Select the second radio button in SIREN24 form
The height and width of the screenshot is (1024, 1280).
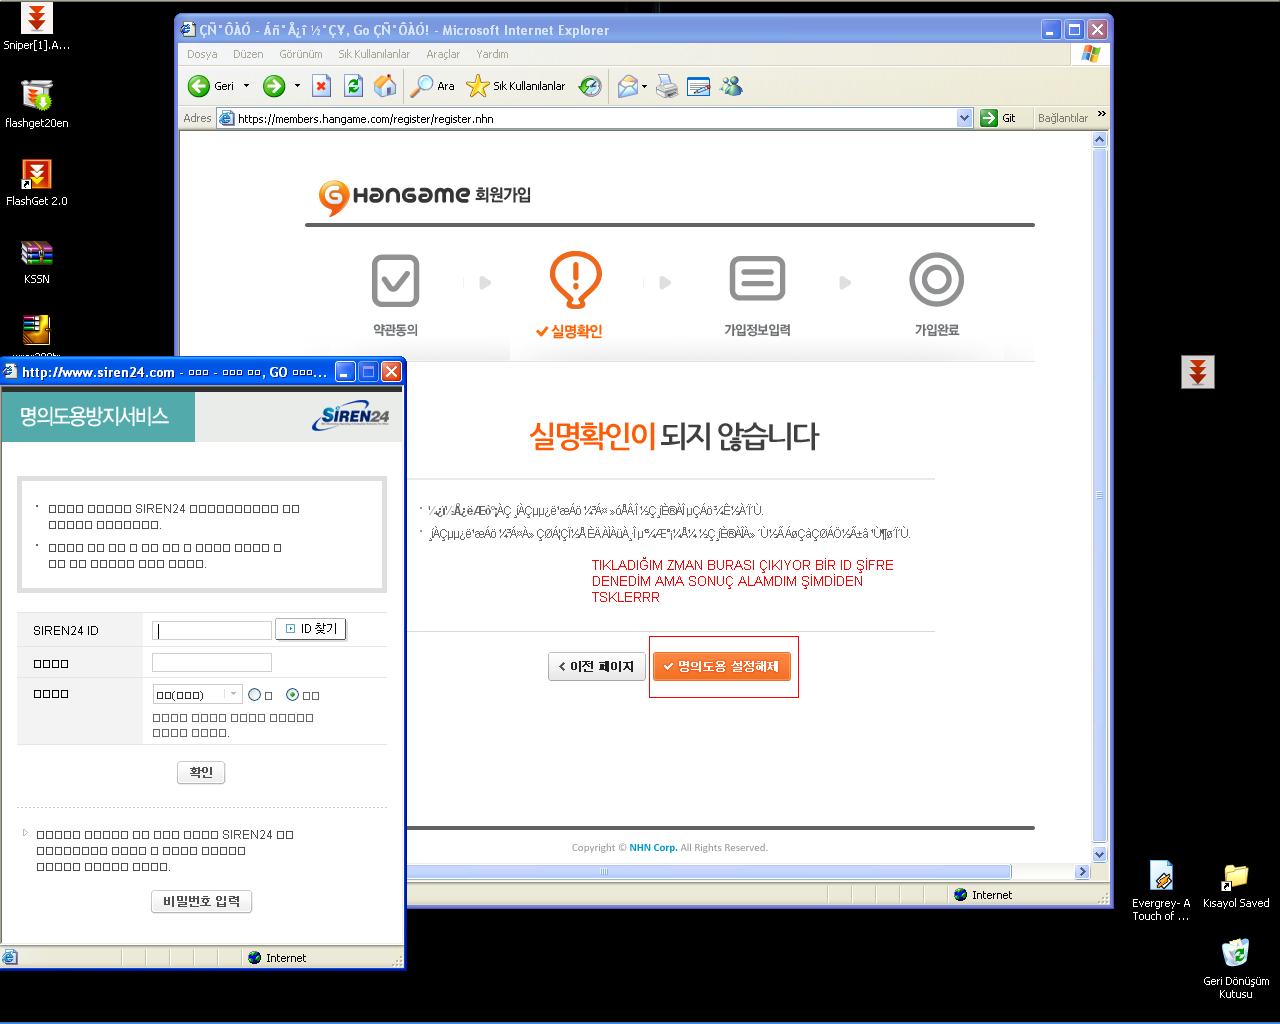tap(293, 695)
